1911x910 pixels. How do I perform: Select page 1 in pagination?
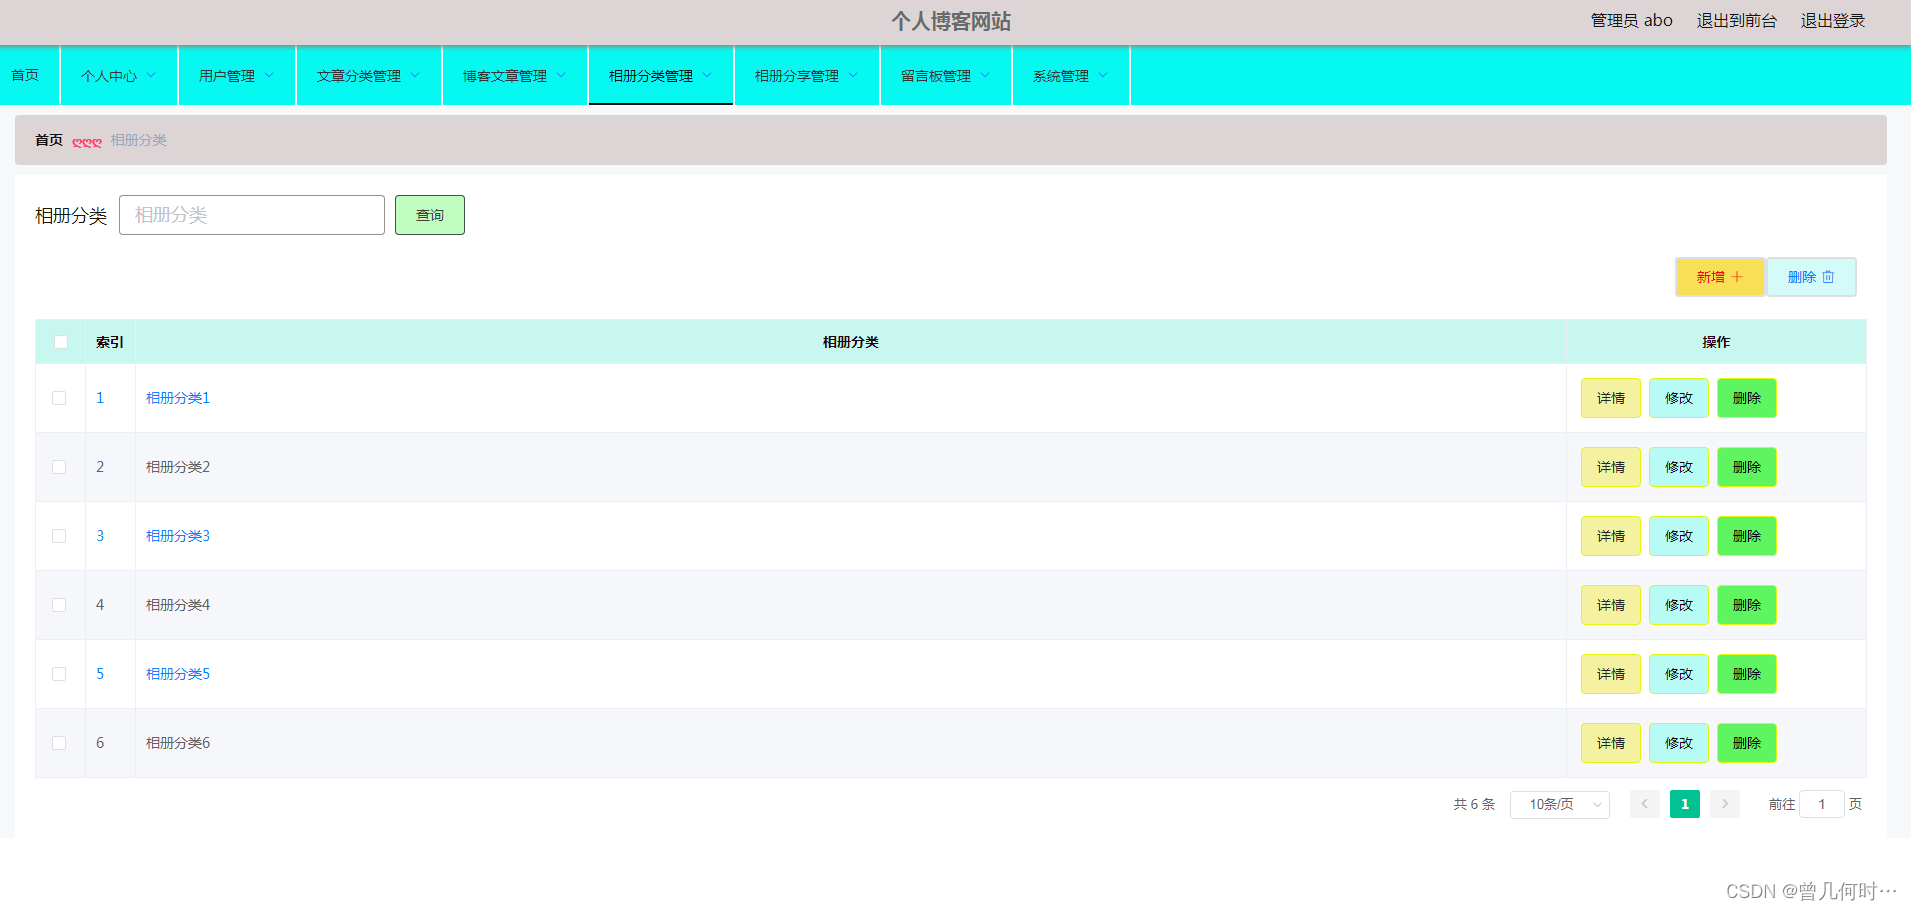(x=1685, y=804)
